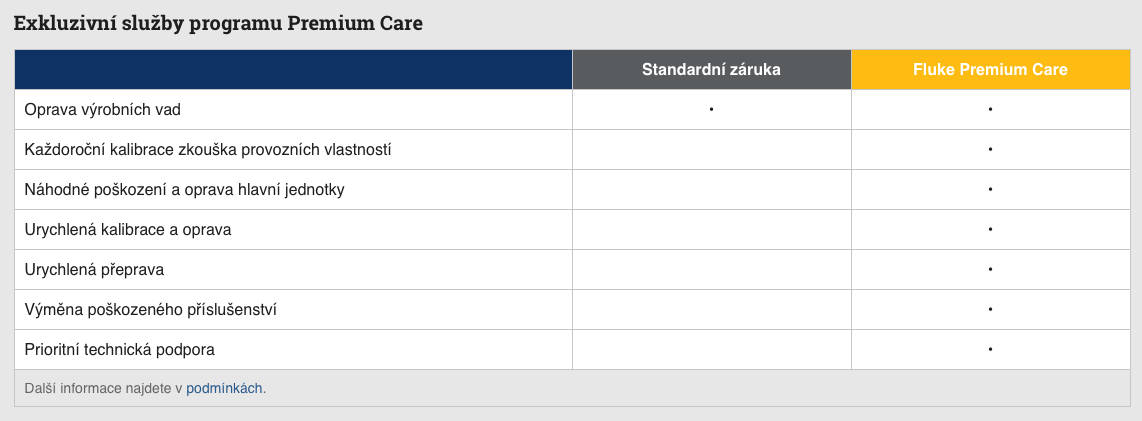Click Náhodné poškození a oprava hlavní jednotky
This screenshot has width=1142, height=421.
185,189
